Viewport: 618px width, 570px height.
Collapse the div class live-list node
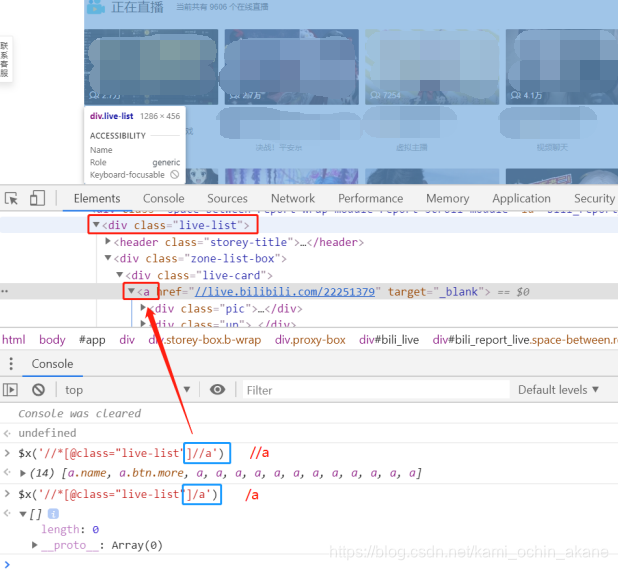pos(96,225)
